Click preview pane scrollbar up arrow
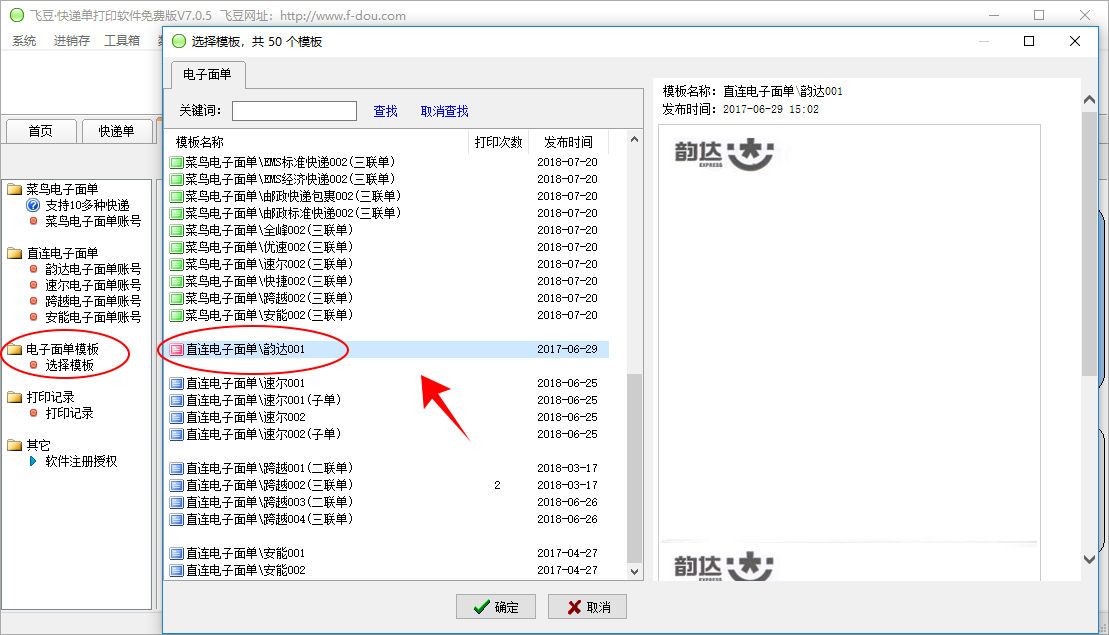The height and width of the screenshot is (635, 1109). pos(1089,100)
